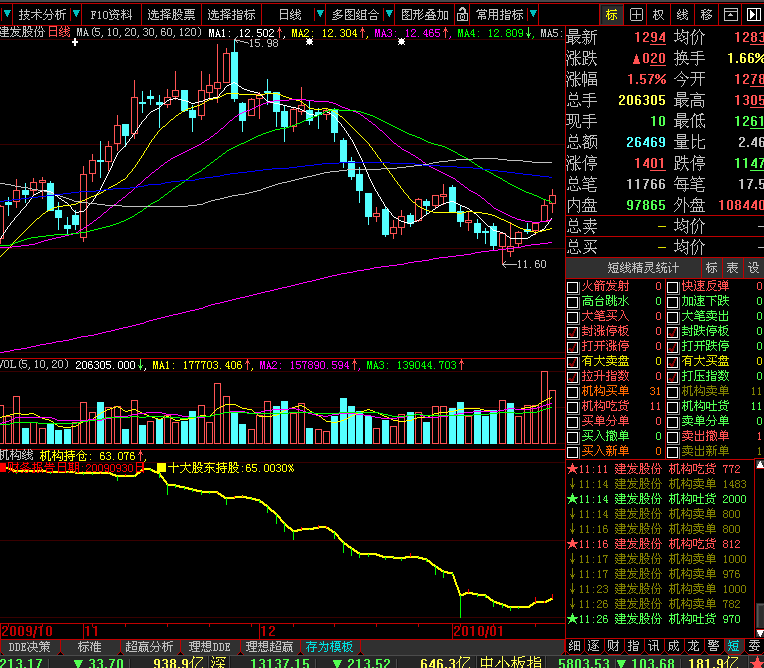Uncheck the 有大卖盘 checkbox
The height and width of the screenshot is (668, 764).
pos(573,363)
